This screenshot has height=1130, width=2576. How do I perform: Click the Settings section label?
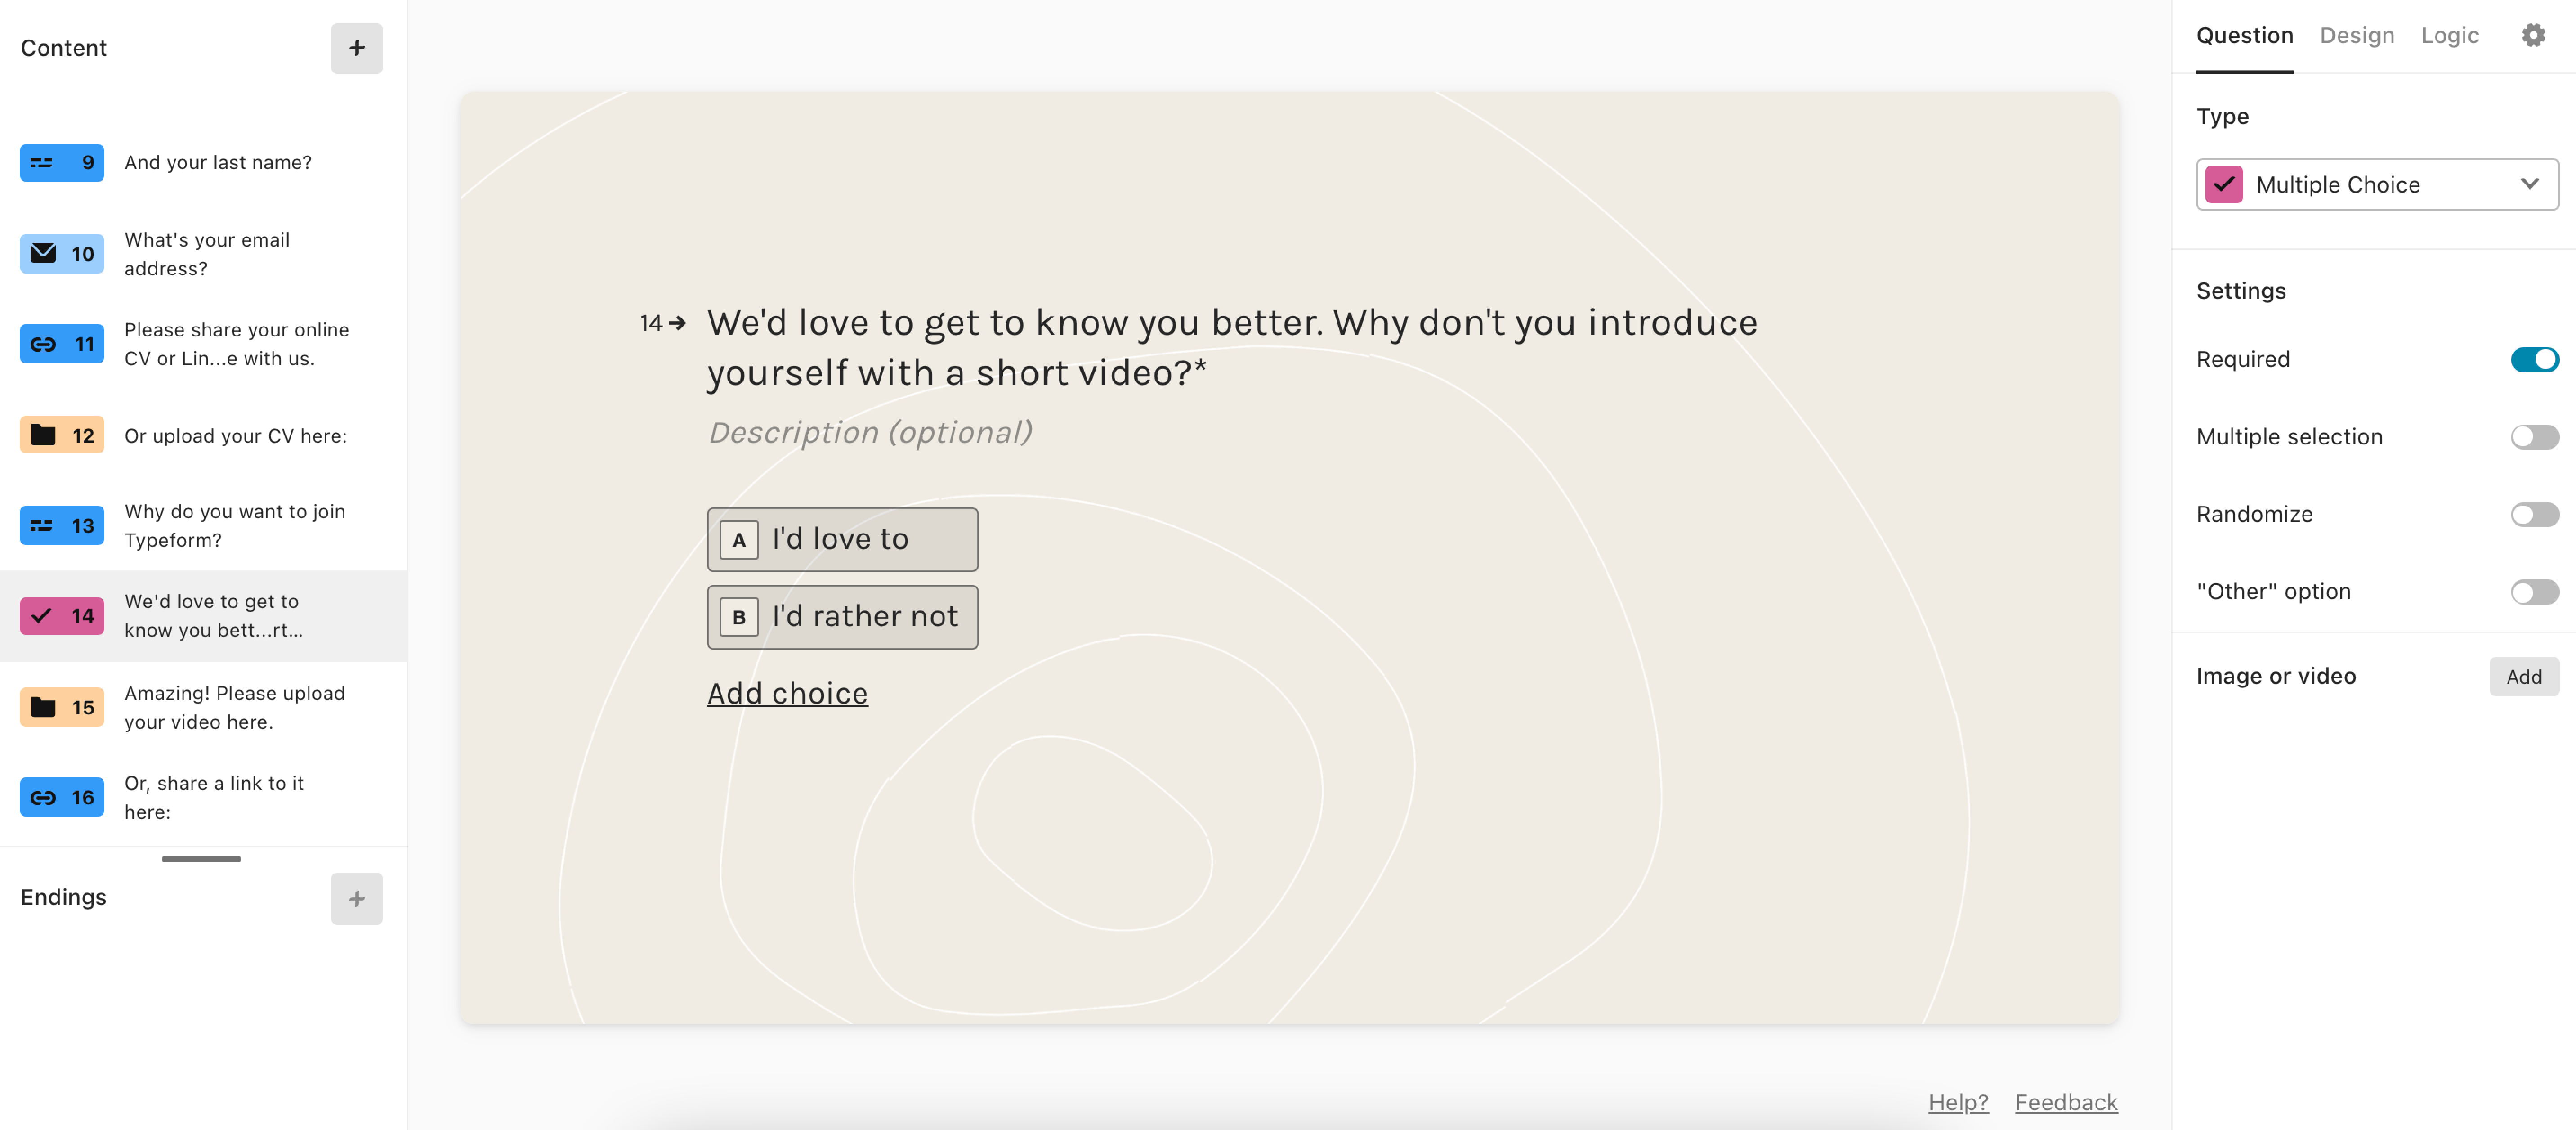coord(2240,291)
